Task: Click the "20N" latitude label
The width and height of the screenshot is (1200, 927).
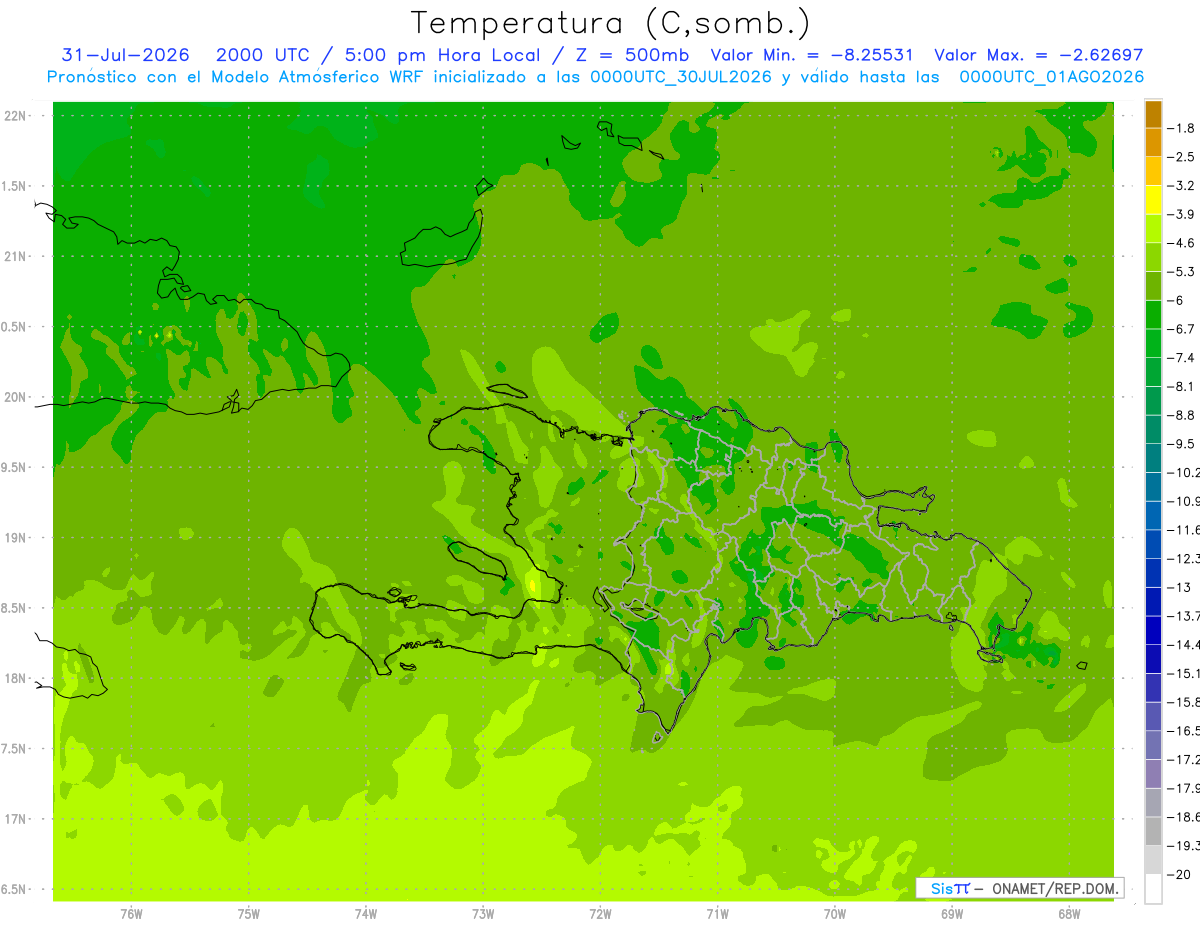Action: pyautogui.click(x=15, y=397)
